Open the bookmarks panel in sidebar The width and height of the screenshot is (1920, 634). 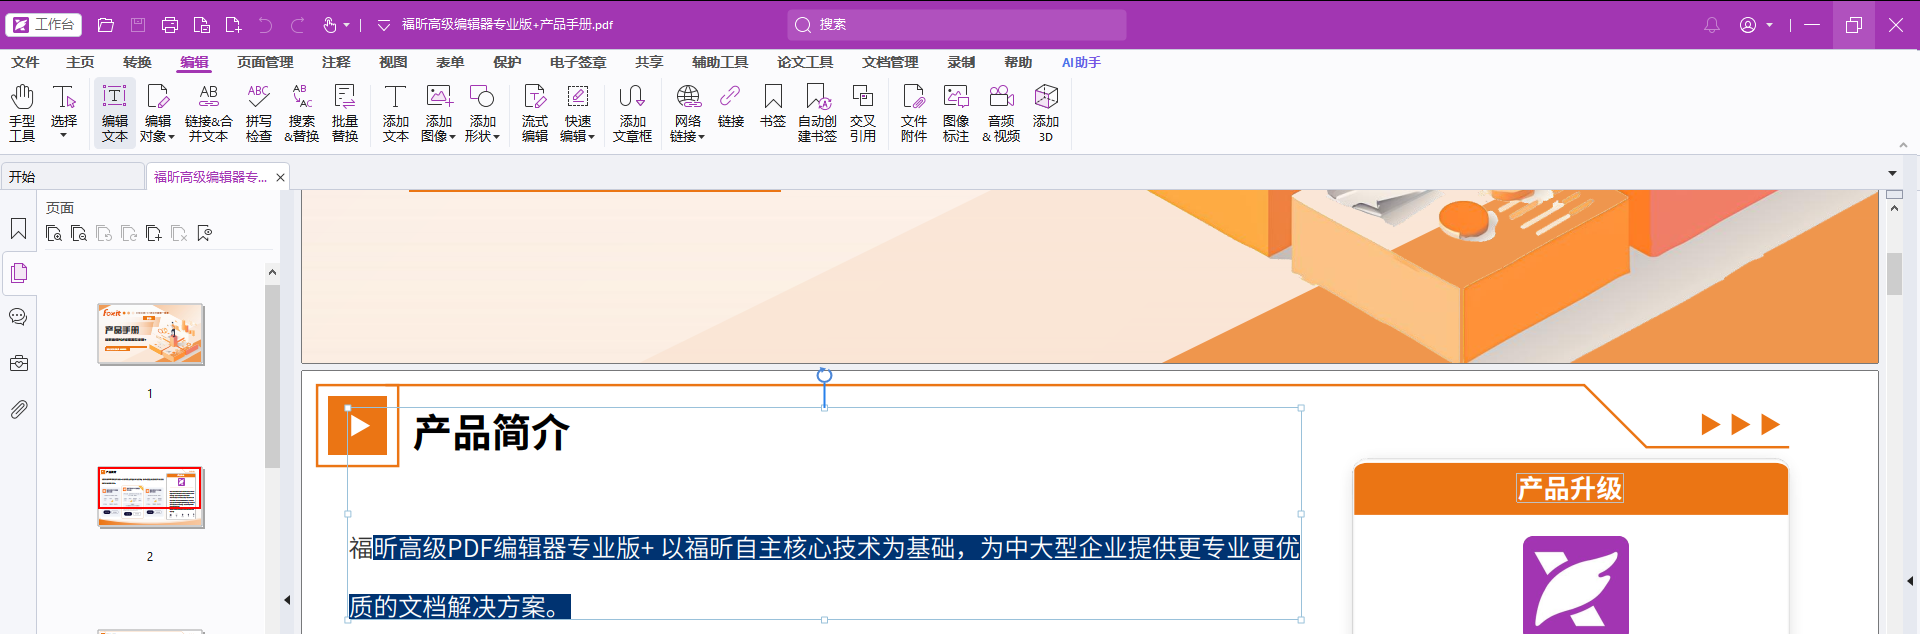(x=18, y=229)
